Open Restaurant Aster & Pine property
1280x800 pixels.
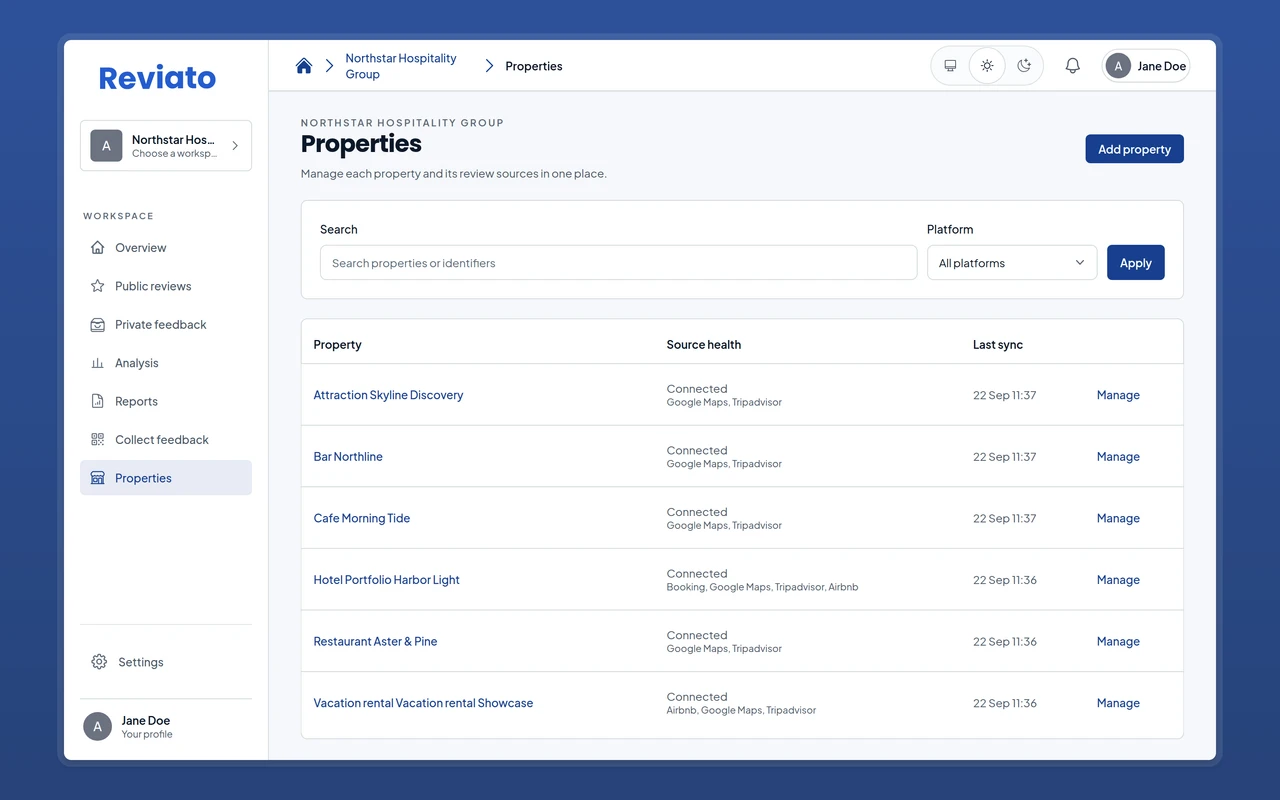pyautogui.click(x=375, y=642)
